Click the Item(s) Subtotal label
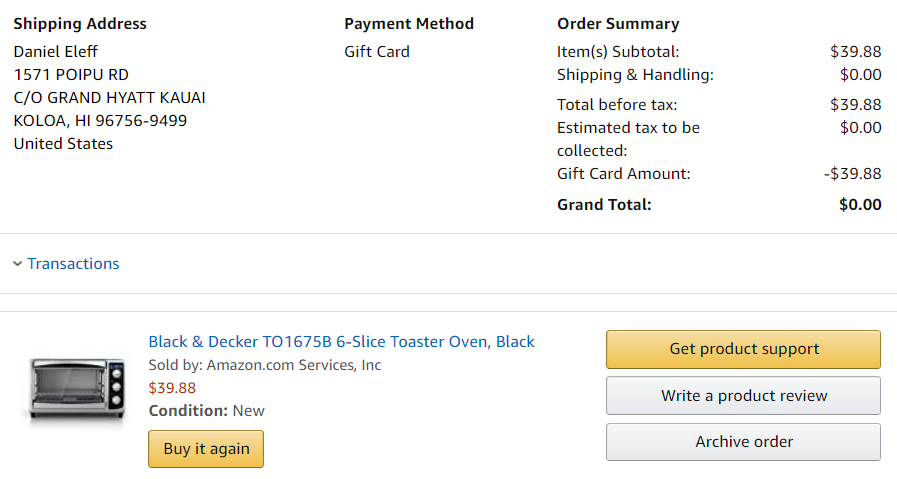Viewport: 897px width, 479px height. coord(618,52)
